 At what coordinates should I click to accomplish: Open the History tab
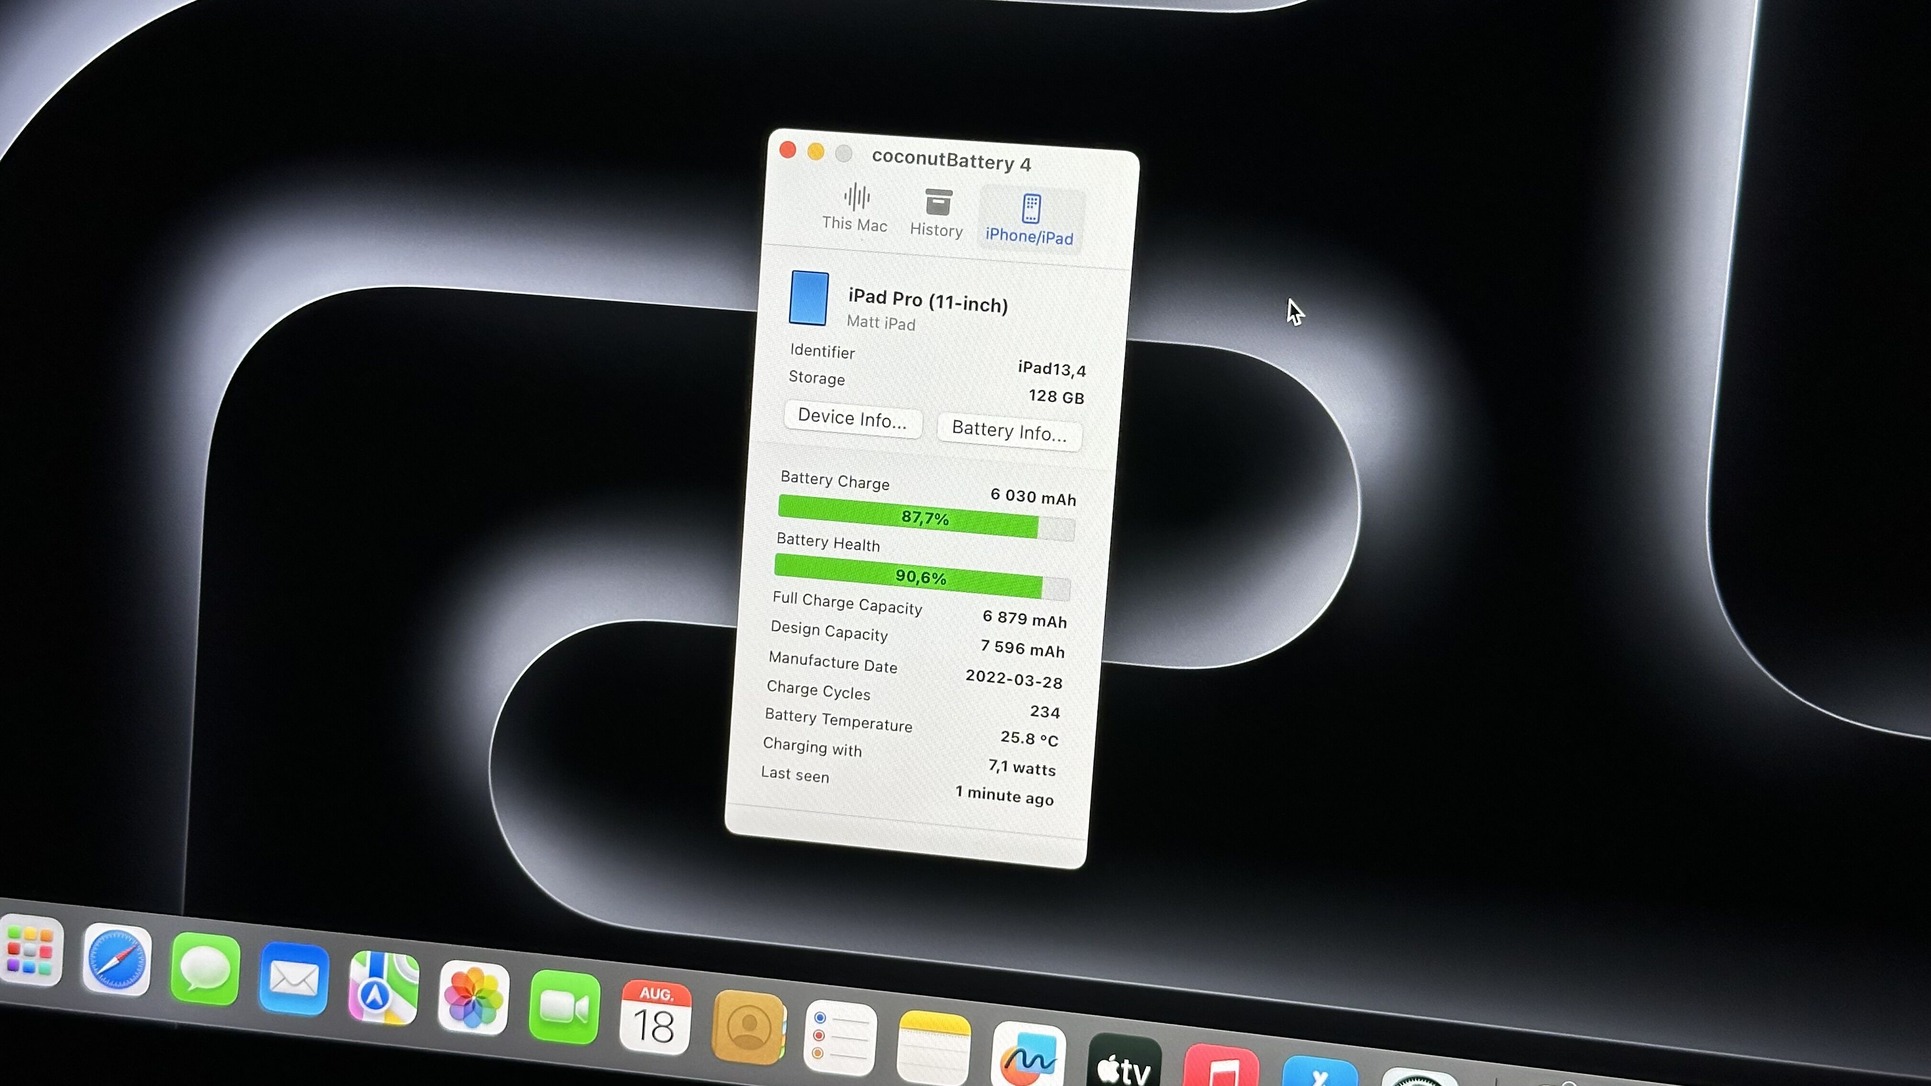pyautogui.click(x=937, y=213)
